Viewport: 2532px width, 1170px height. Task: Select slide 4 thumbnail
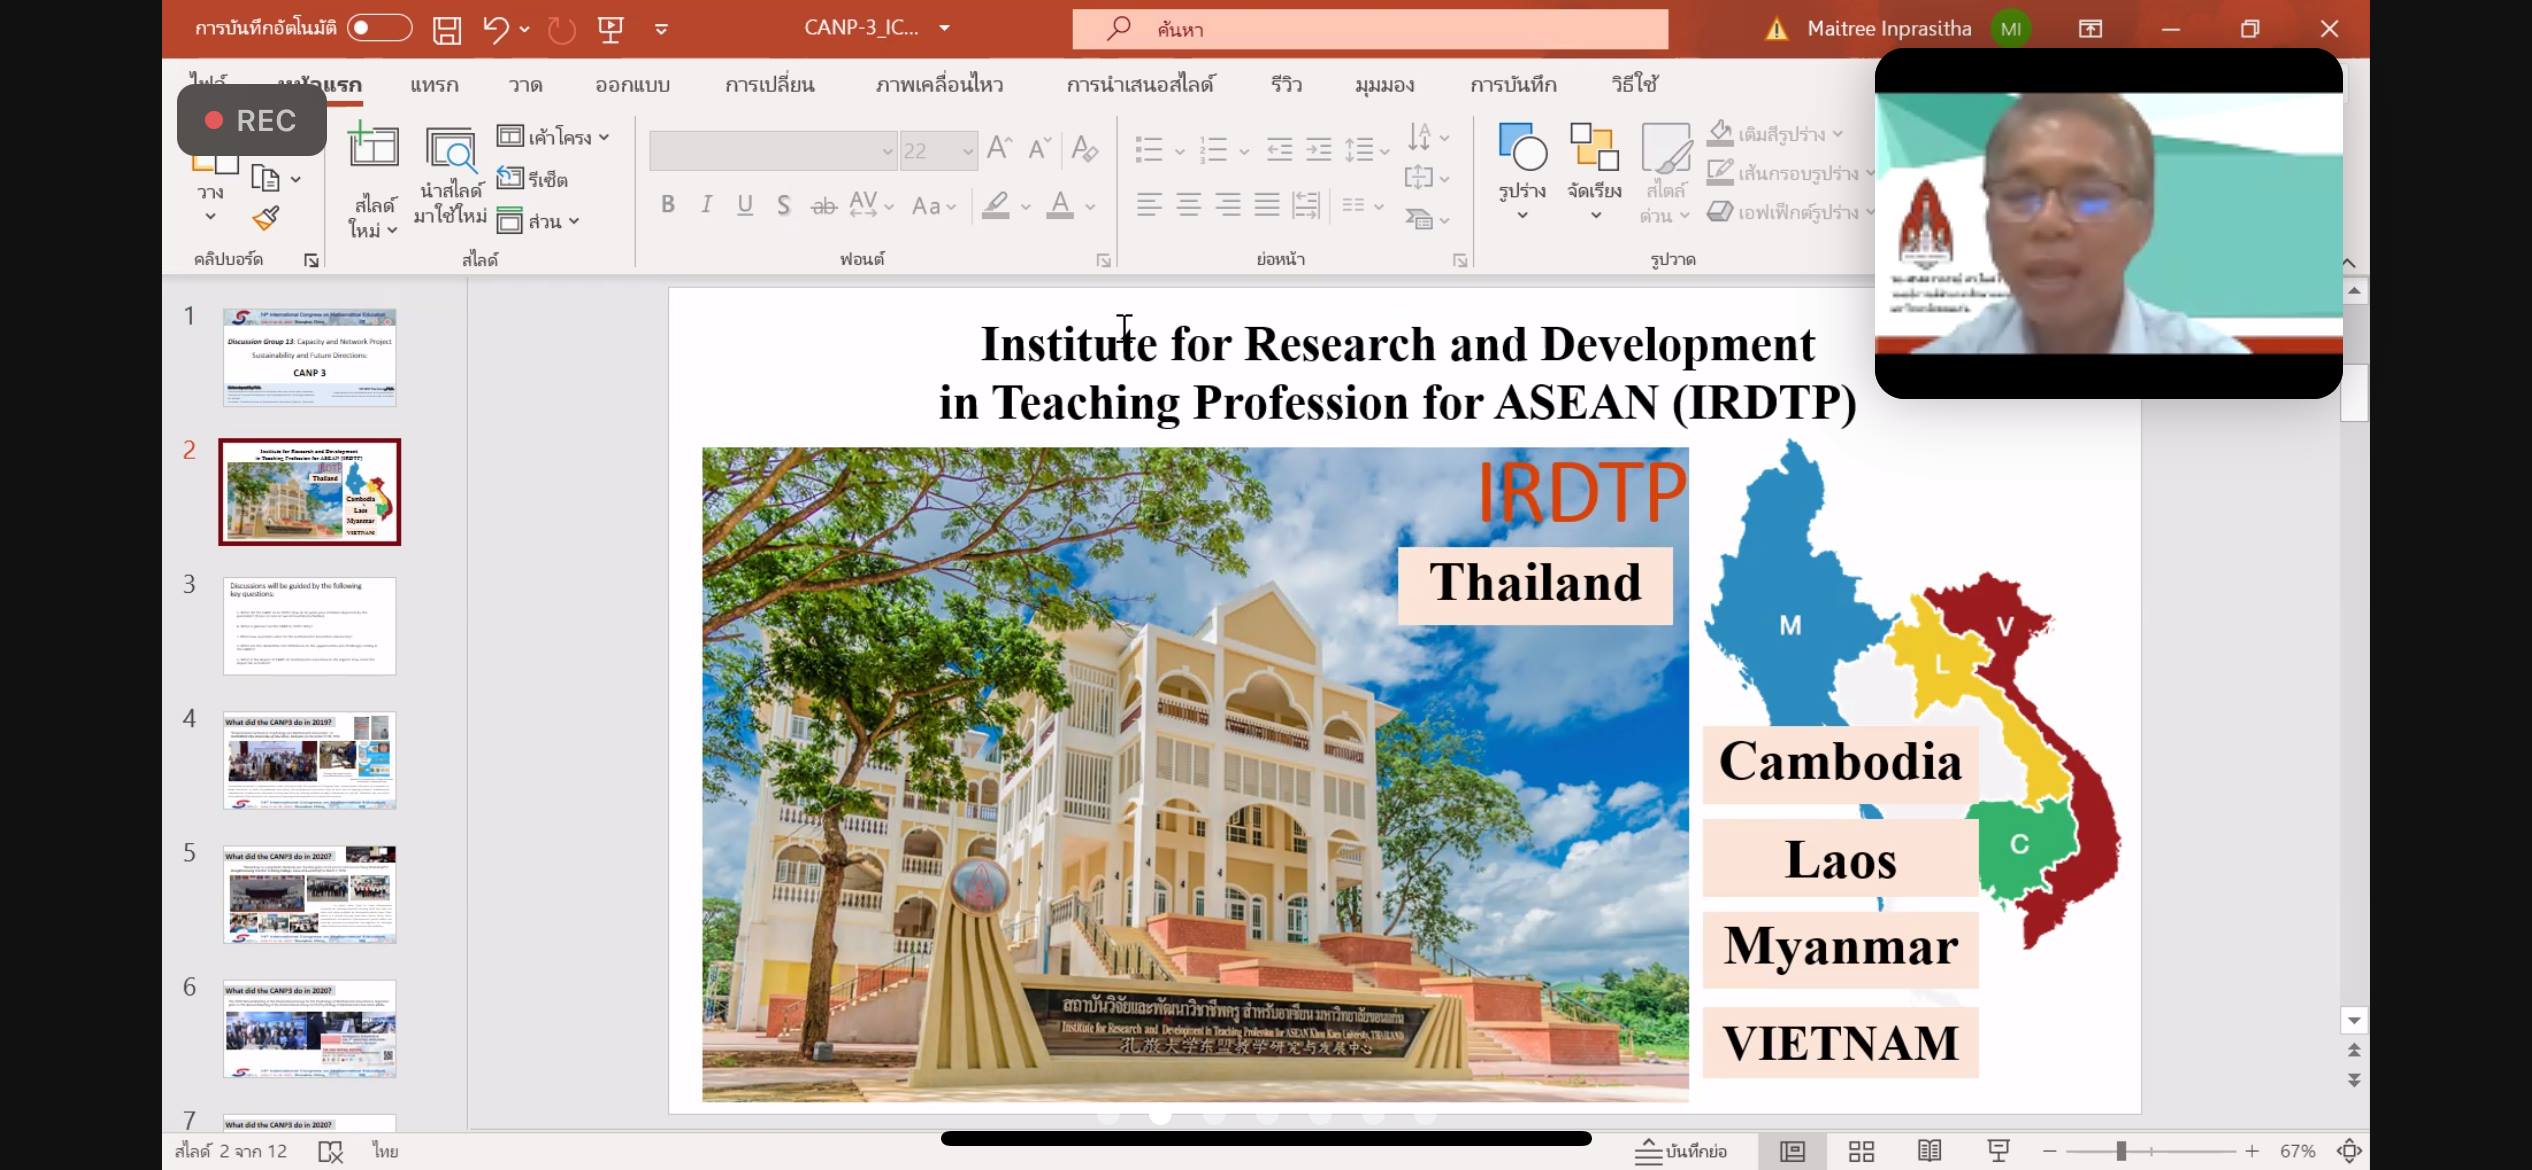coord(309,760)
